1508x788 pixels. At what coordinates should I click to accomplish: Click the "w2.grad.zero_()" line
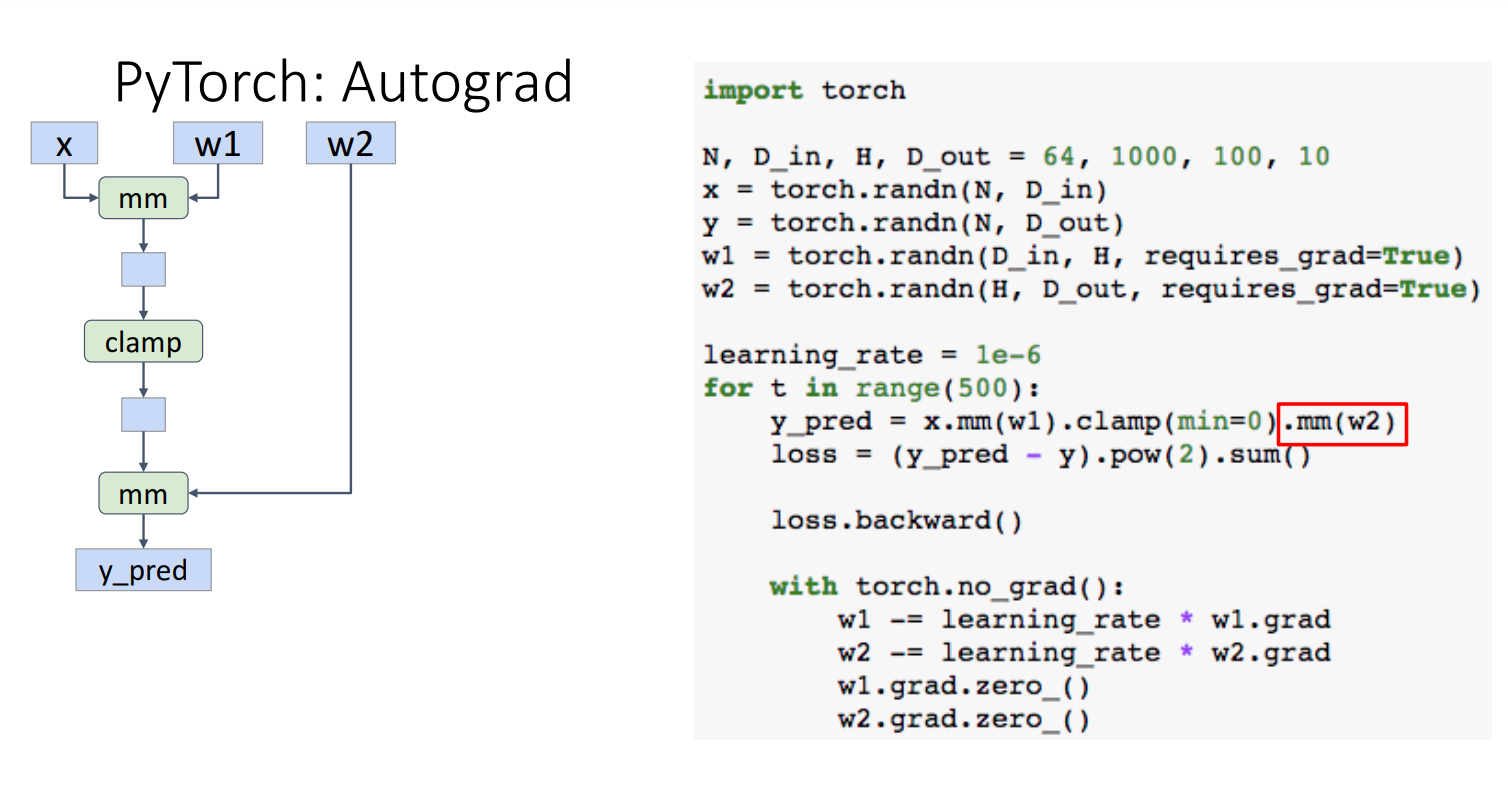tap(964, 720)
